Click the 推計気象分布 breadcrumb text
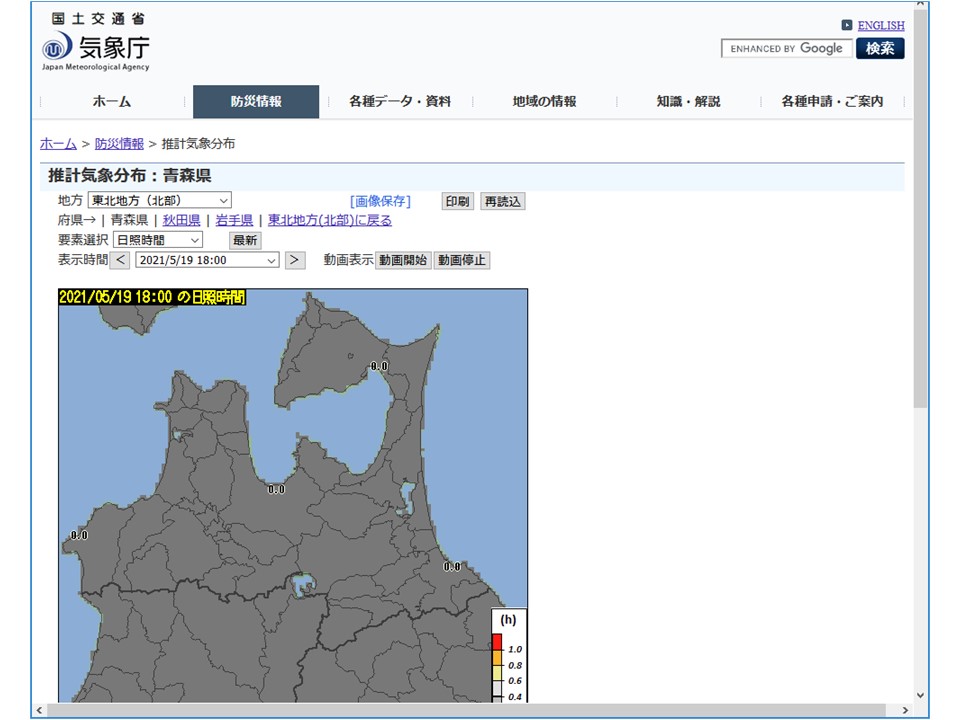 pos(198,144)
